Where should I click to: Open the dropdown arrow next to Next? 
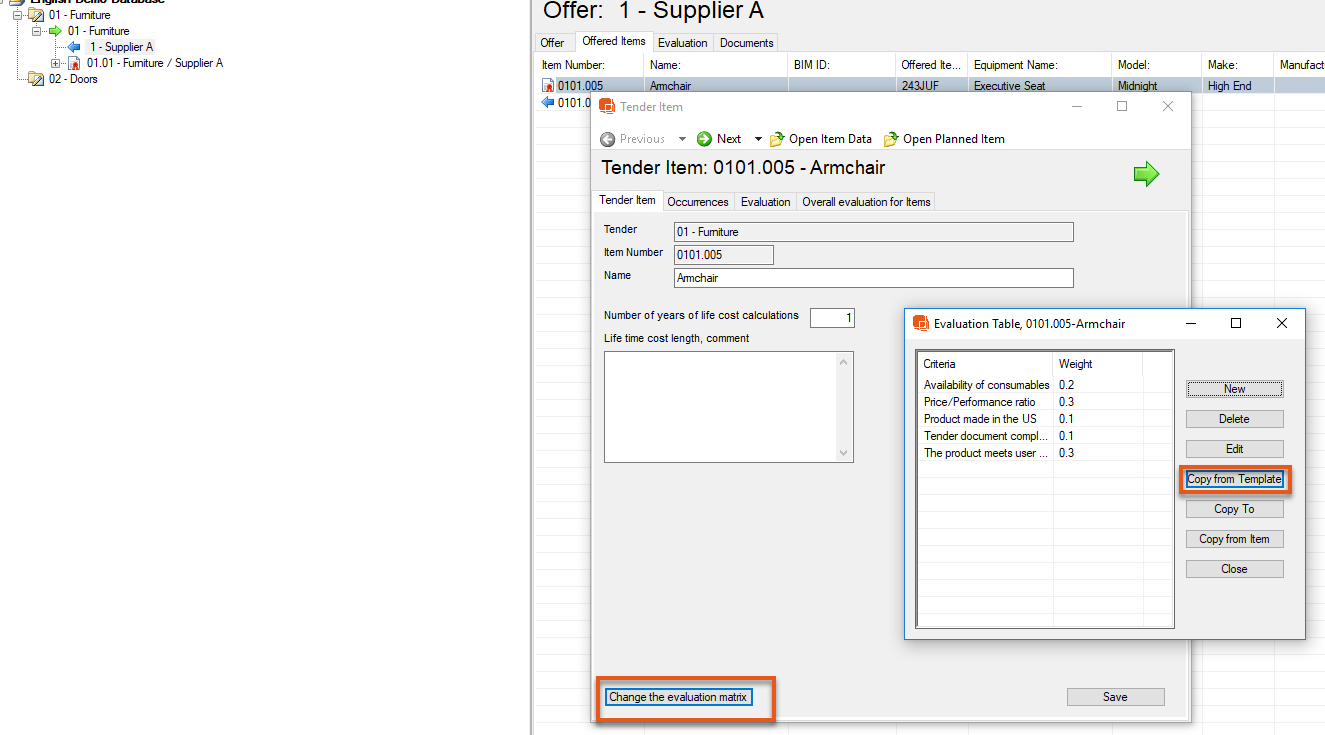coord(758,139)
